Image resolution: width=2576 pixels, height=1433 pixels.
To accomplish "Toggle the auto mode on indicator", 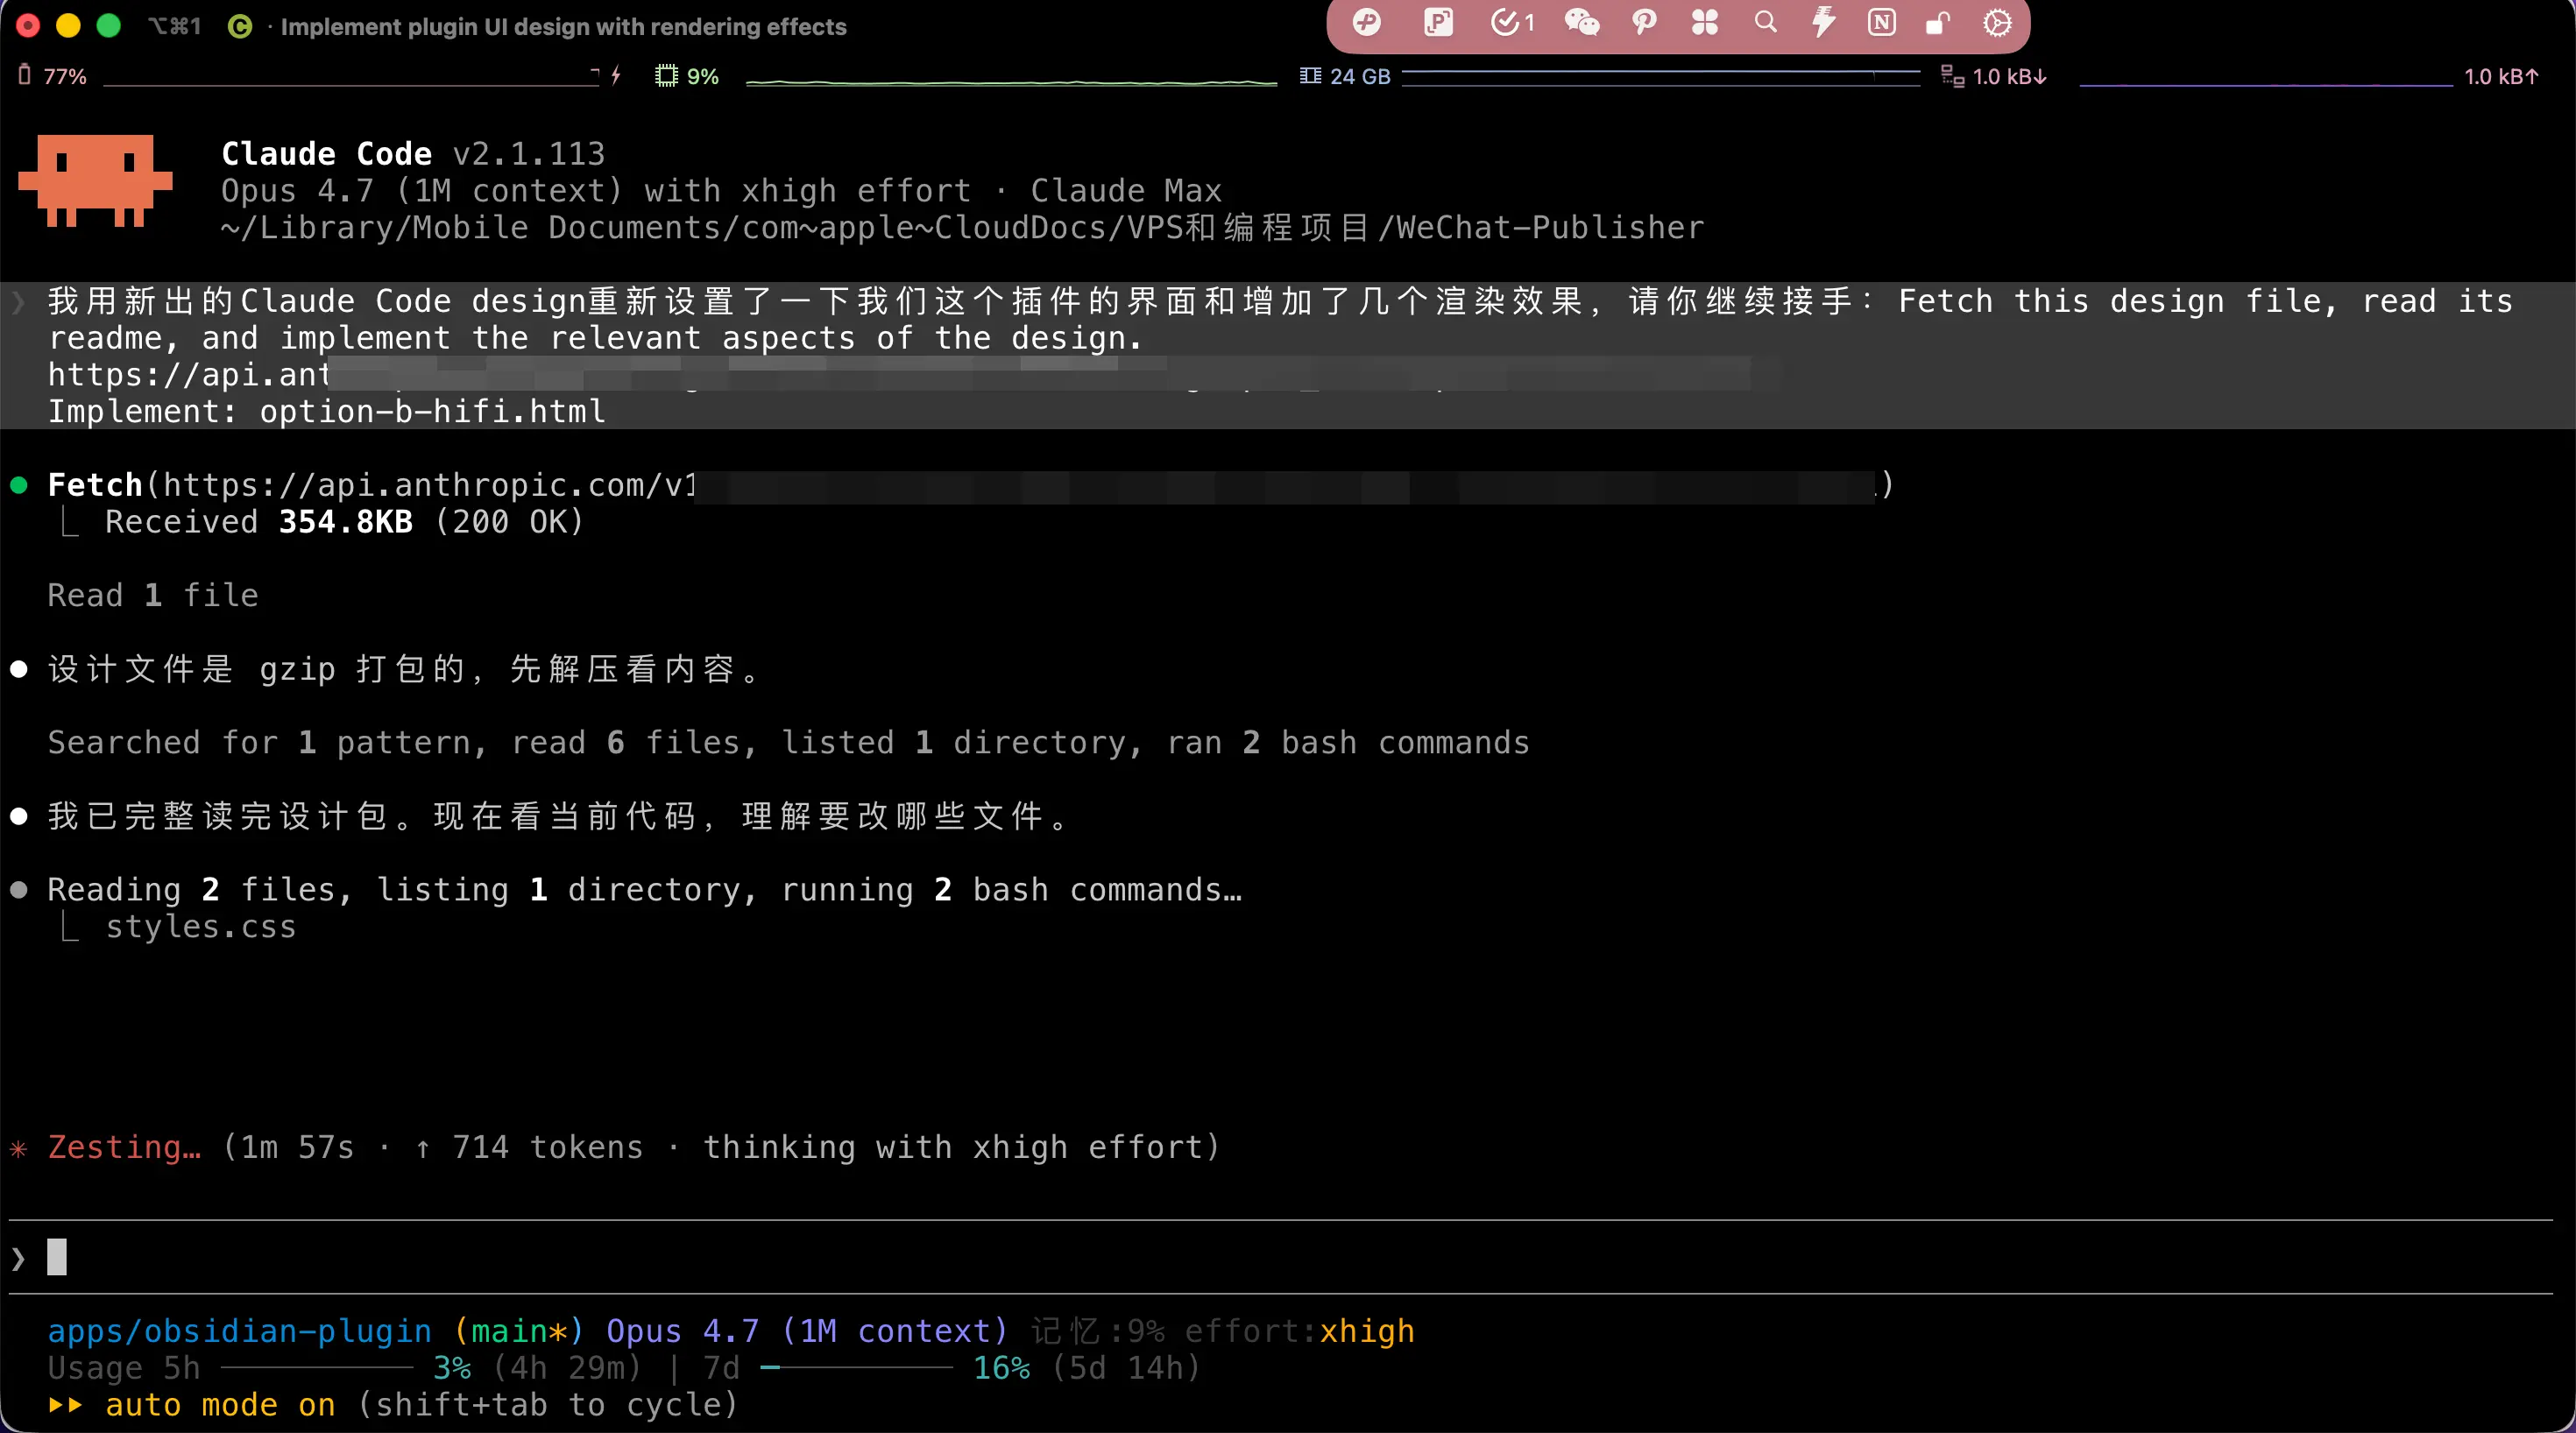I will (220, 1405).
